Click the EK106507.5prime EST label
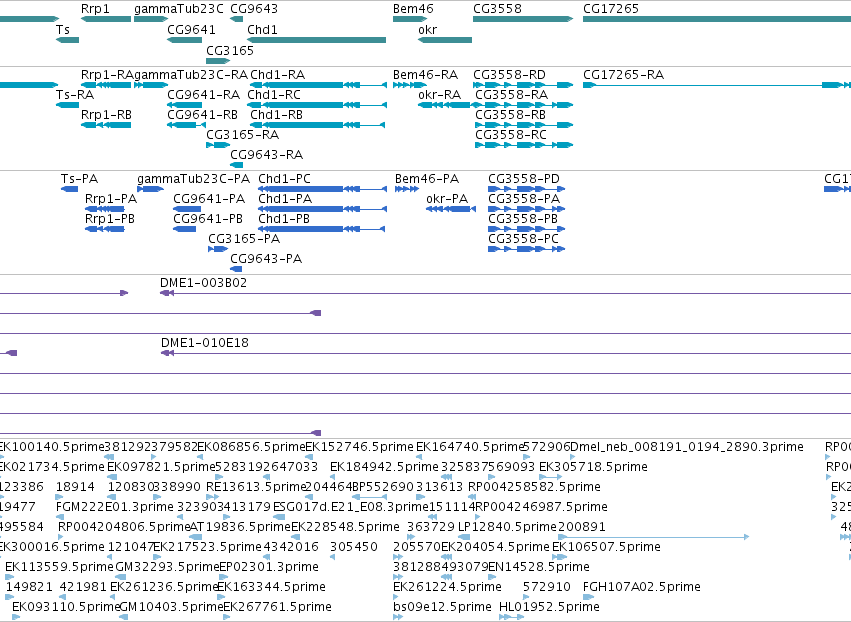Viewport: 851px width, 622px height. 606,547
